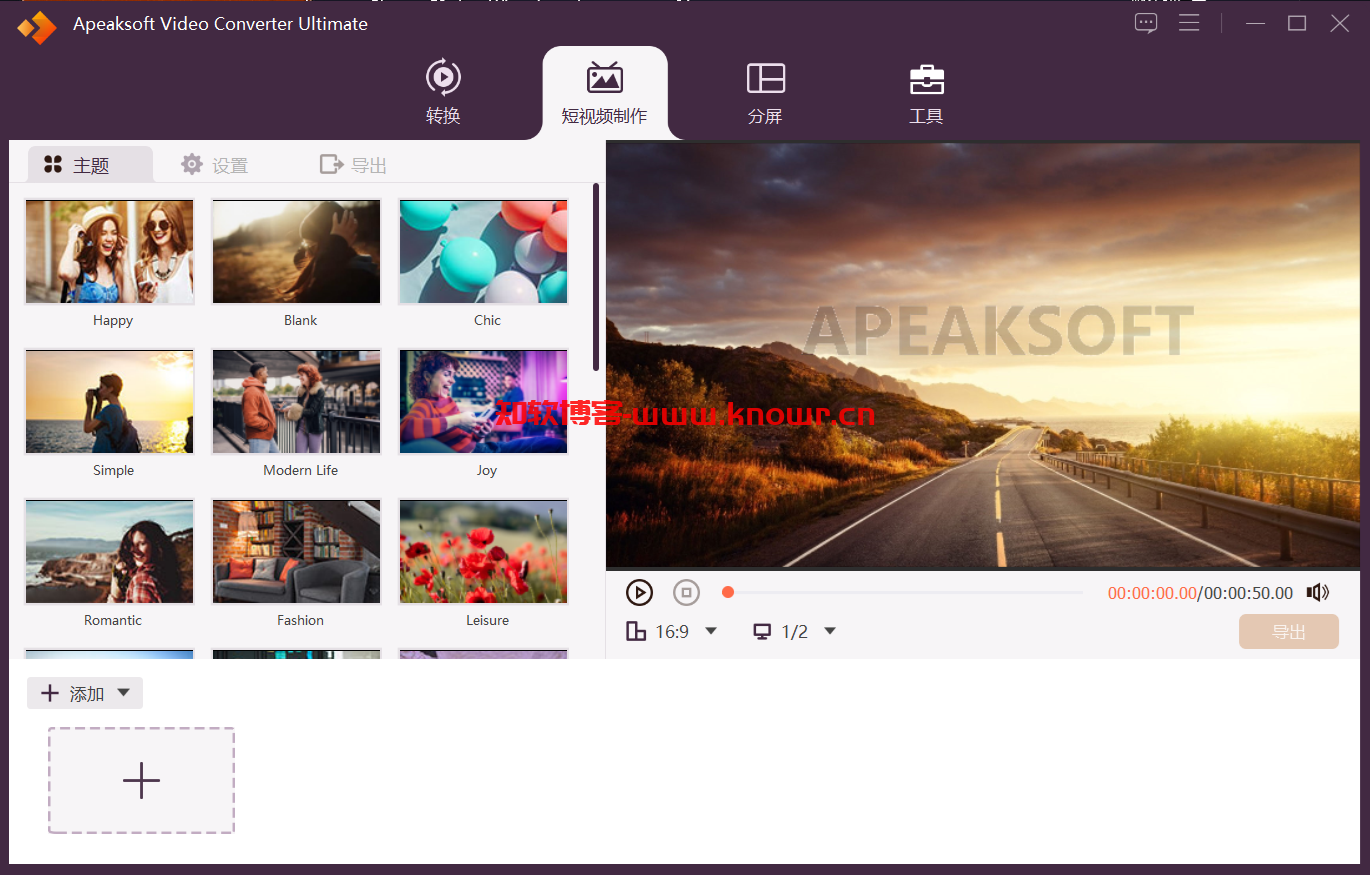Close the Apeaksoft Video Converter window
The width and height of the screenshot is (1370, 875).
pos(1340,23)
